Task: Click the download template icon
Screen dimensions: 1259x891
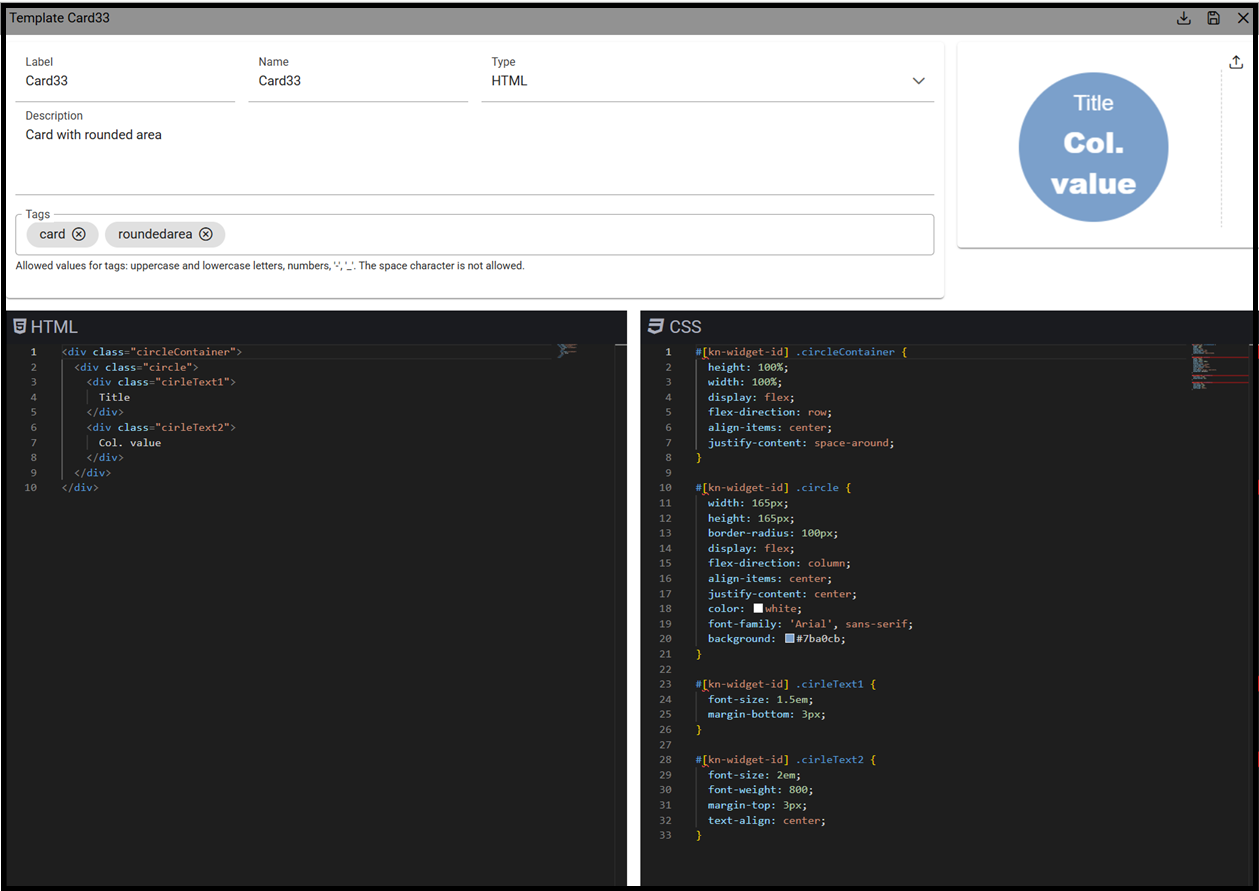Action: [x=1184, y=18]
